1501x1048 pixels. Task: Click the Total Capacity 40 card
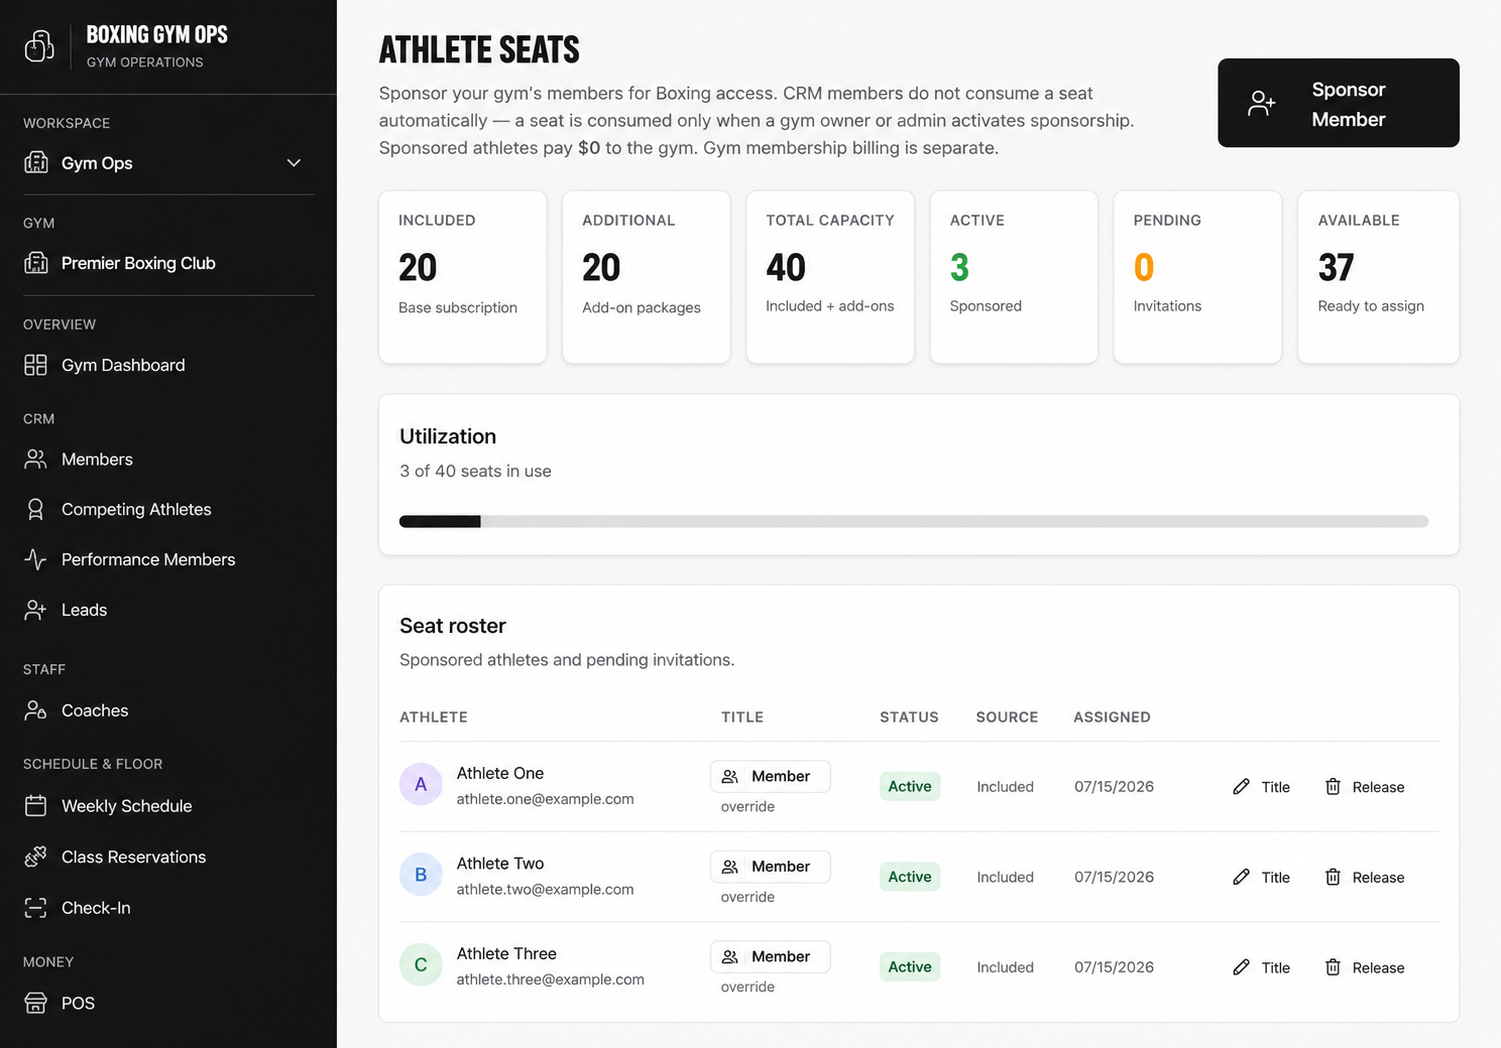pyautogui.click(x=830, y=277)
